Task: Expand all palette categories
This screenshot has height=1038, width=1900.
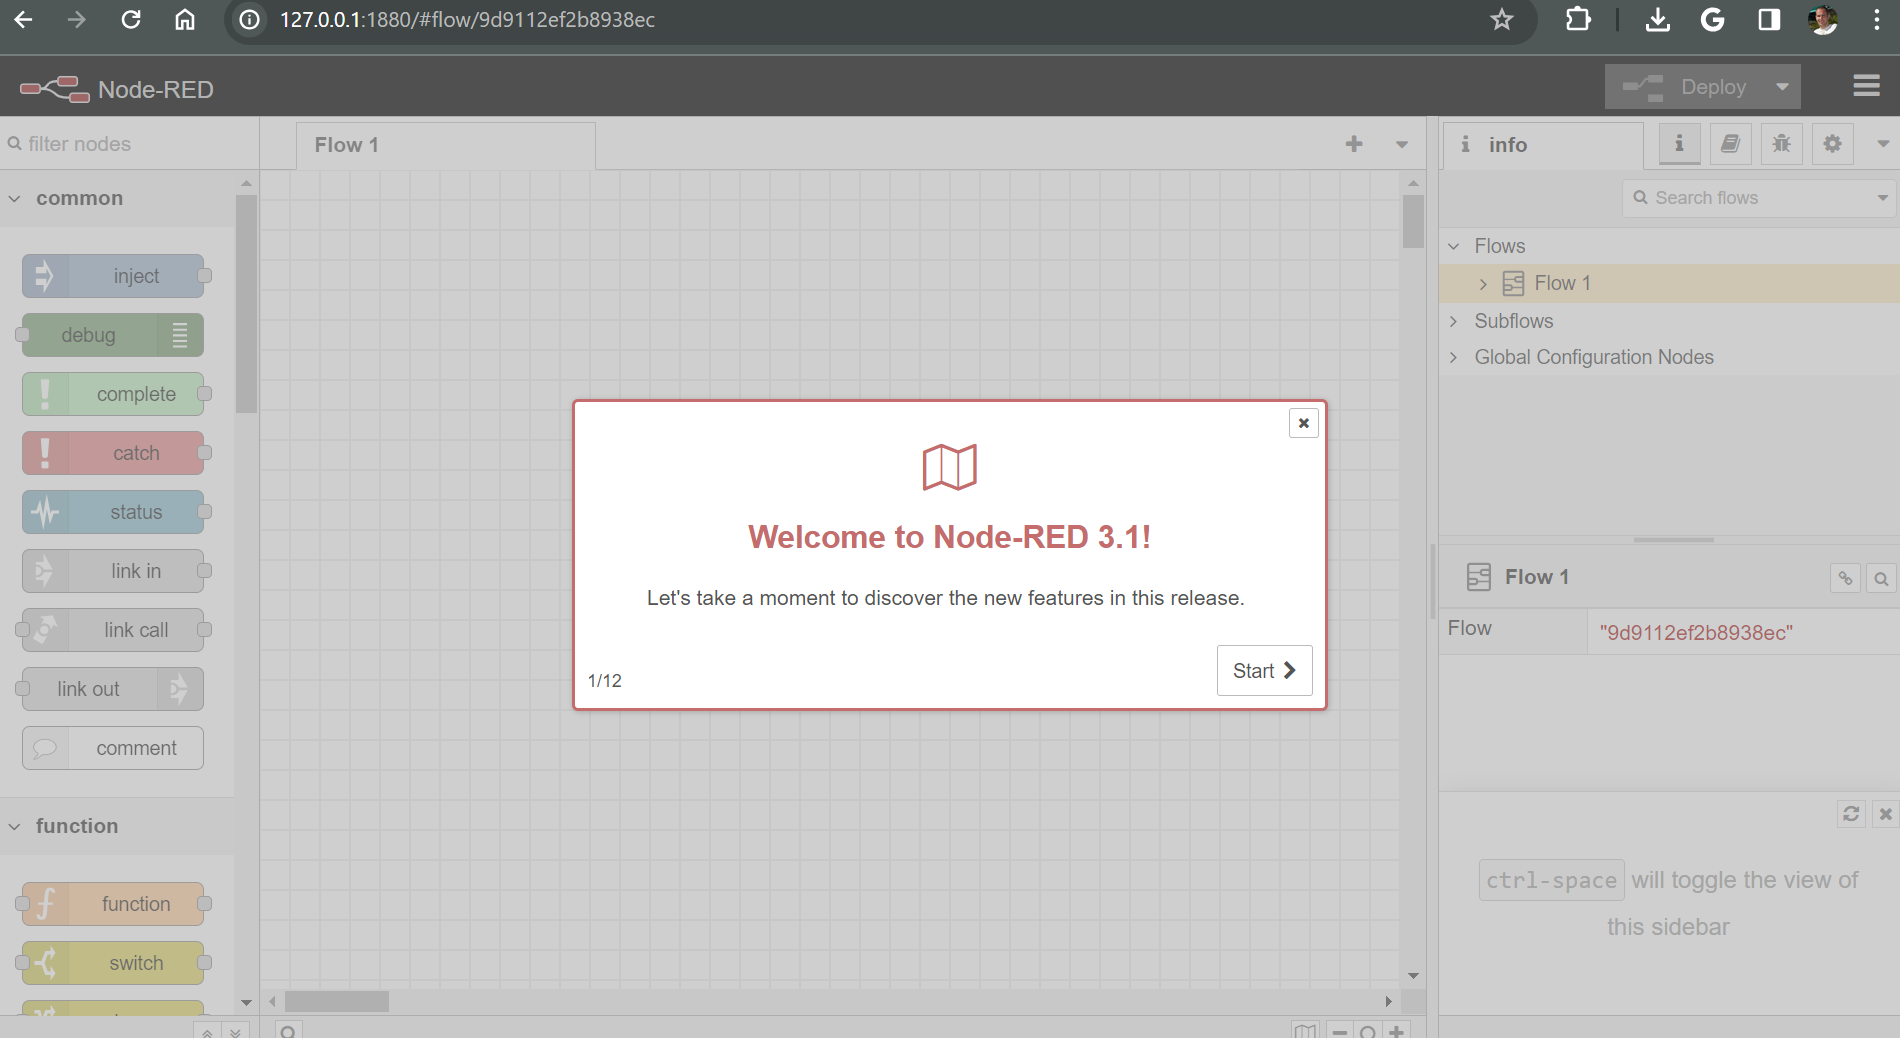Action: coord(235,1031)
